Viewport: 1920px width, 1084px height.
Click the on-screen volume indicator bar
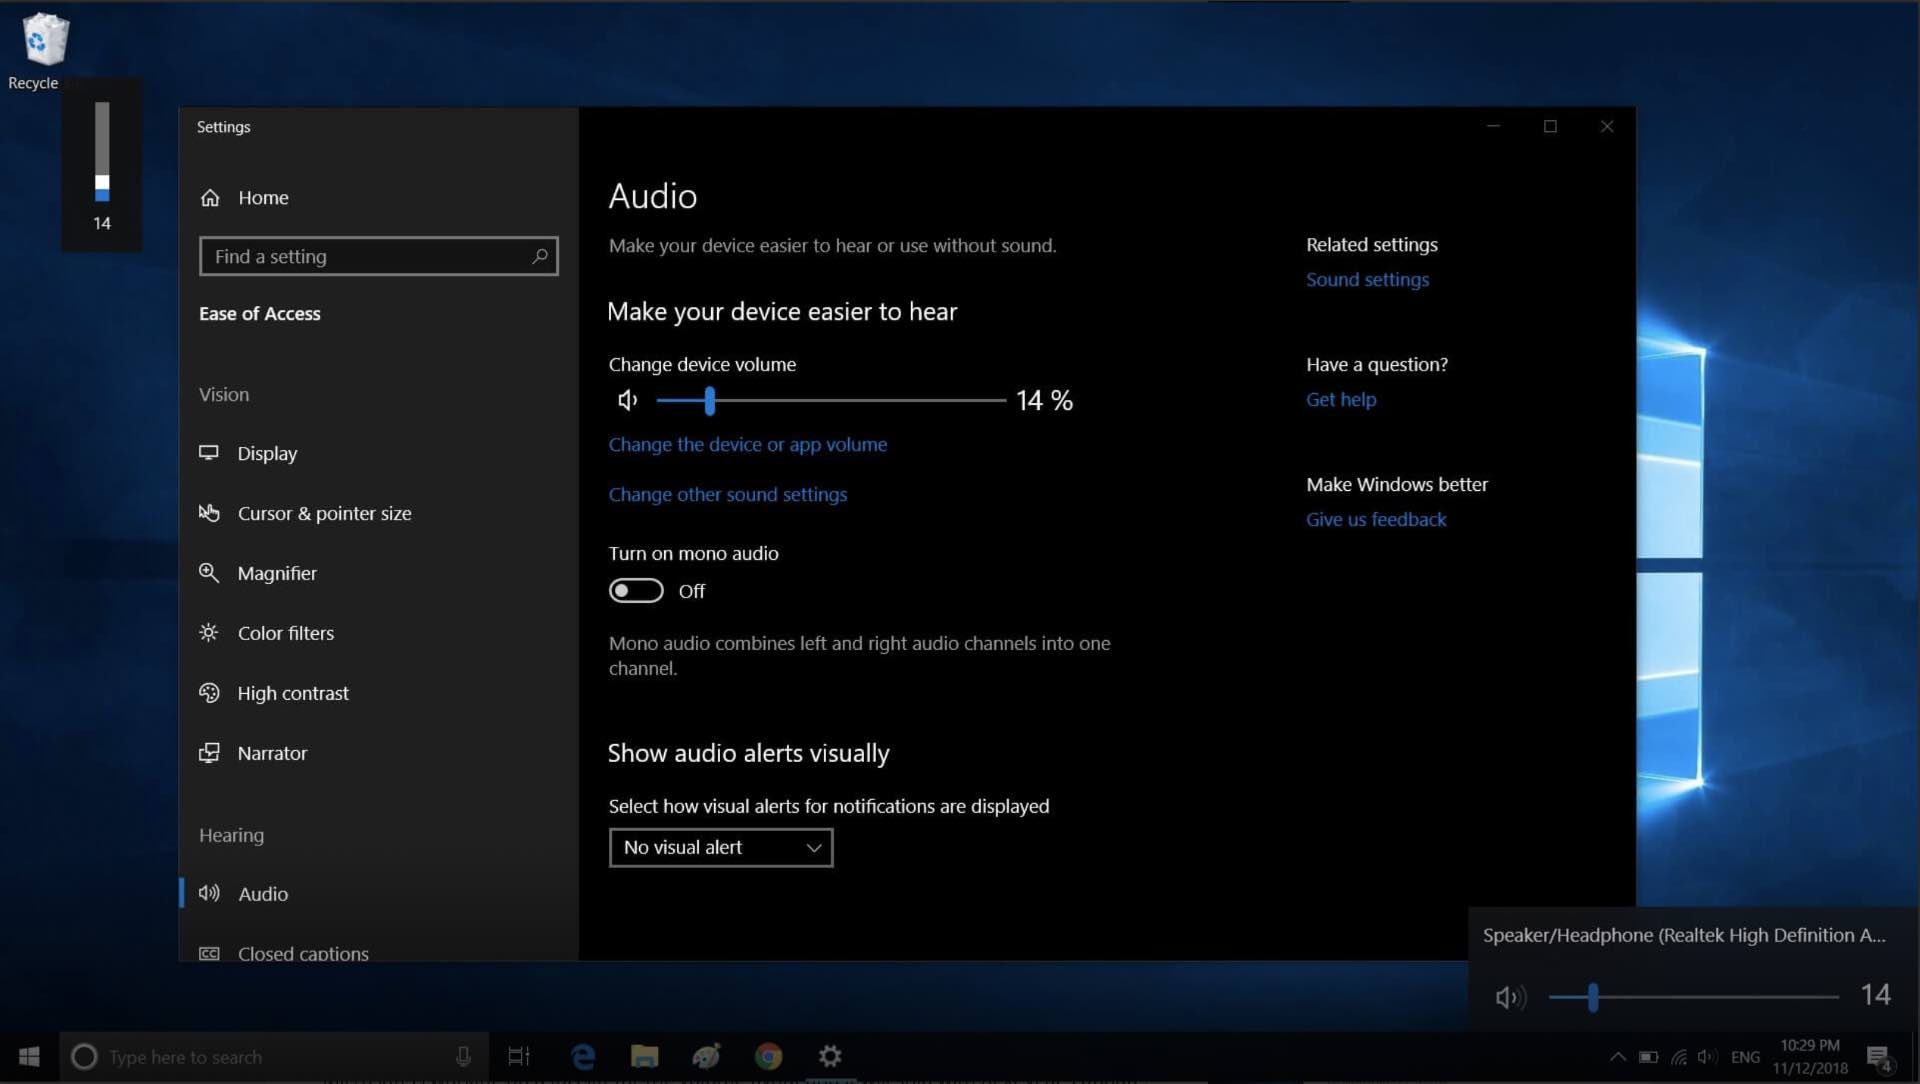102,151
